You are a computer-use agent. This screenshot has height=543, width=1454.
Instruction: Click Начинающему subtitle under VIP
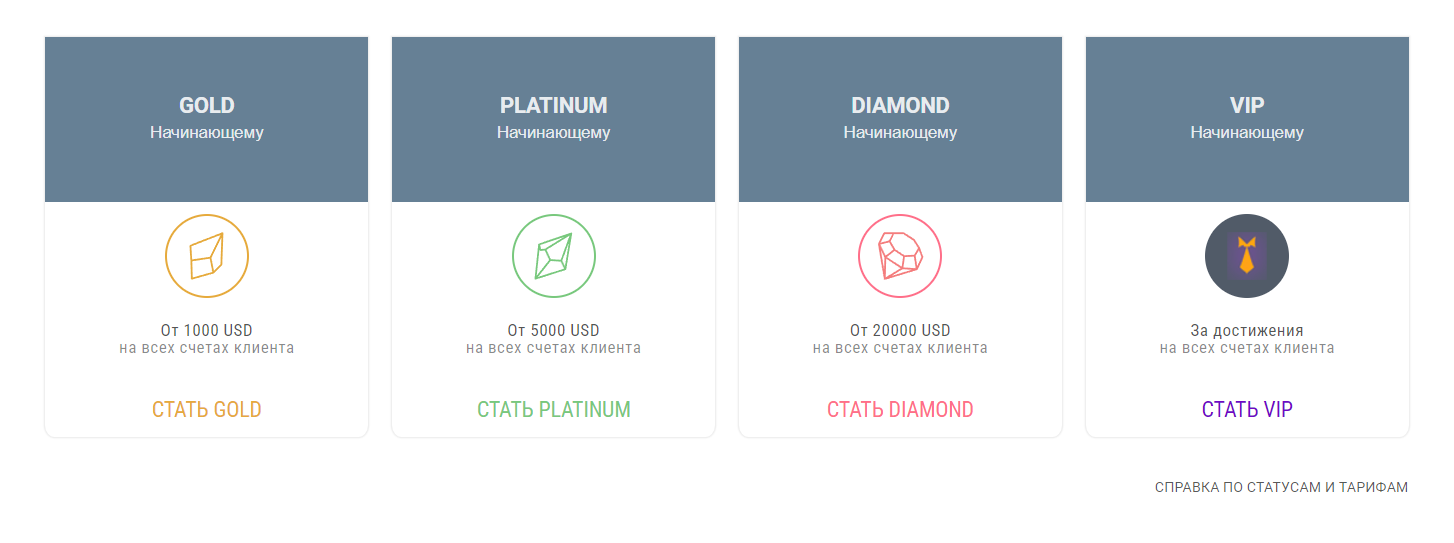1247,132
